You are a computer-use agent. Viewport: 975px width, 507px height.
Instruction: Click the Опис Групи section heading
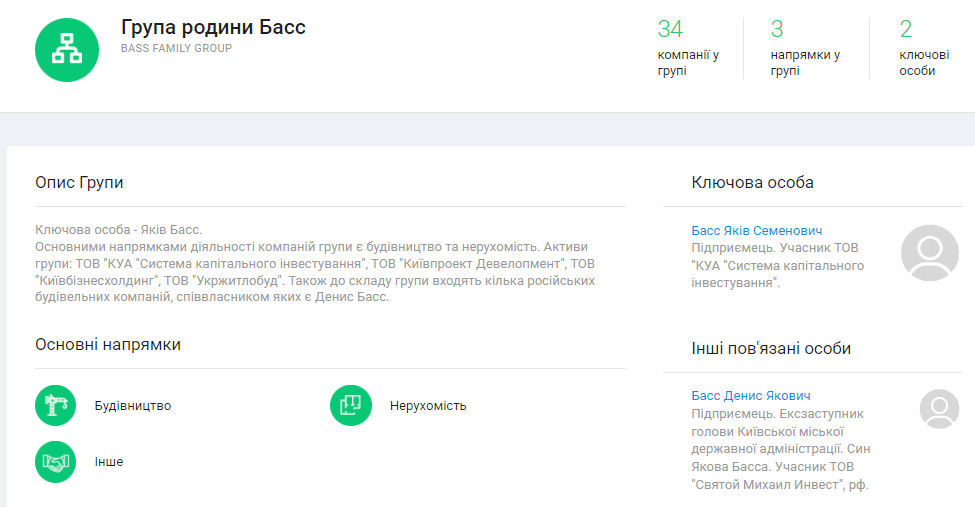[79, 182]
